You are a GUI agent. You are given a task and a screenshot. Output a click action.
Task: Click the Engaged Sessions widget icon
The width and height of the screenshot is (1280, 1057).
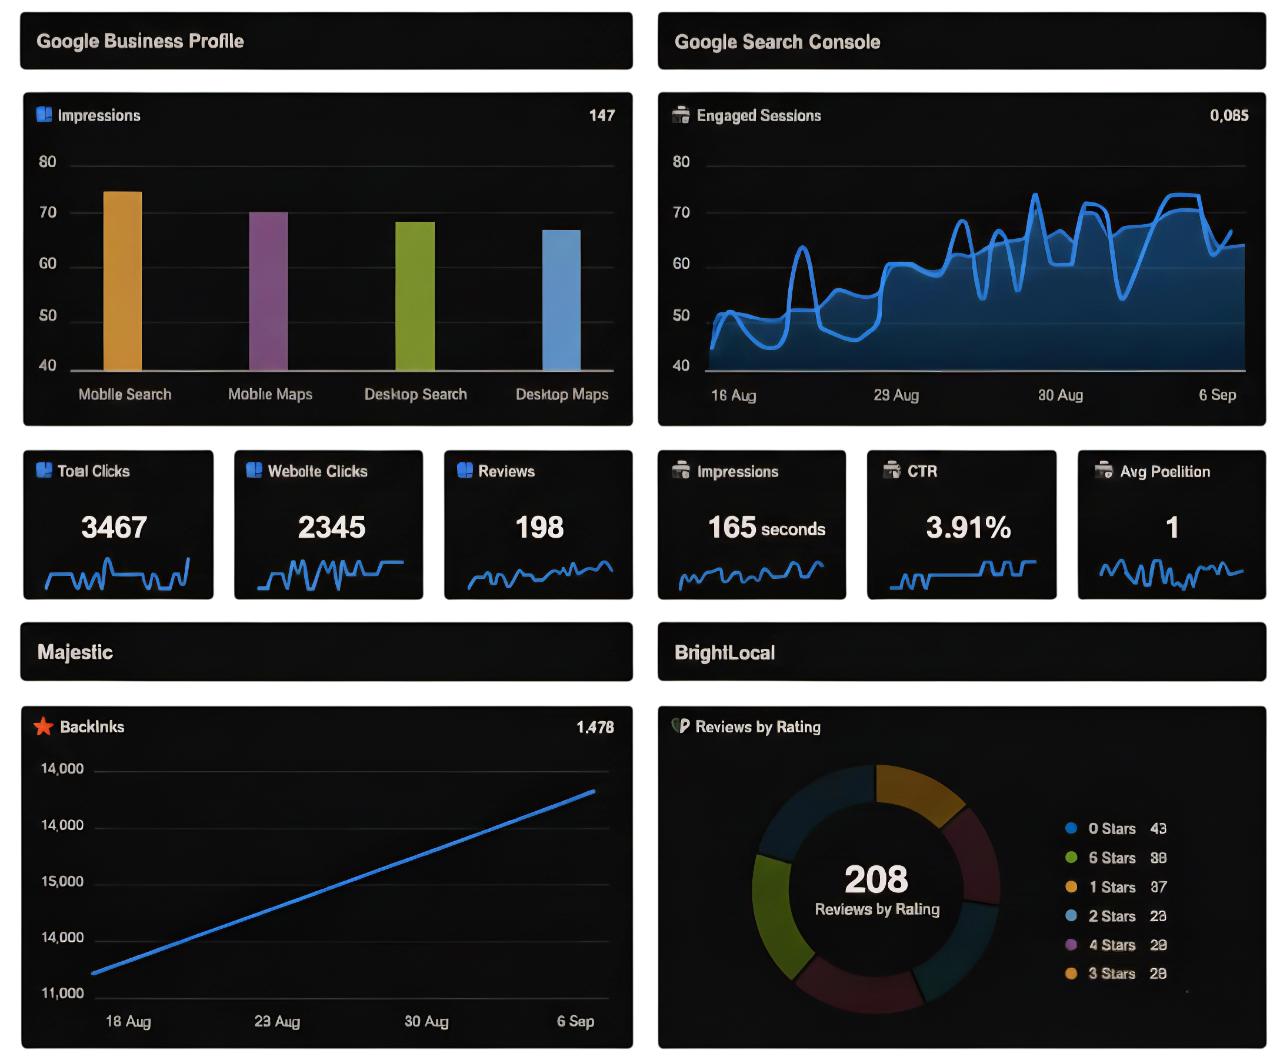[681, 115]
